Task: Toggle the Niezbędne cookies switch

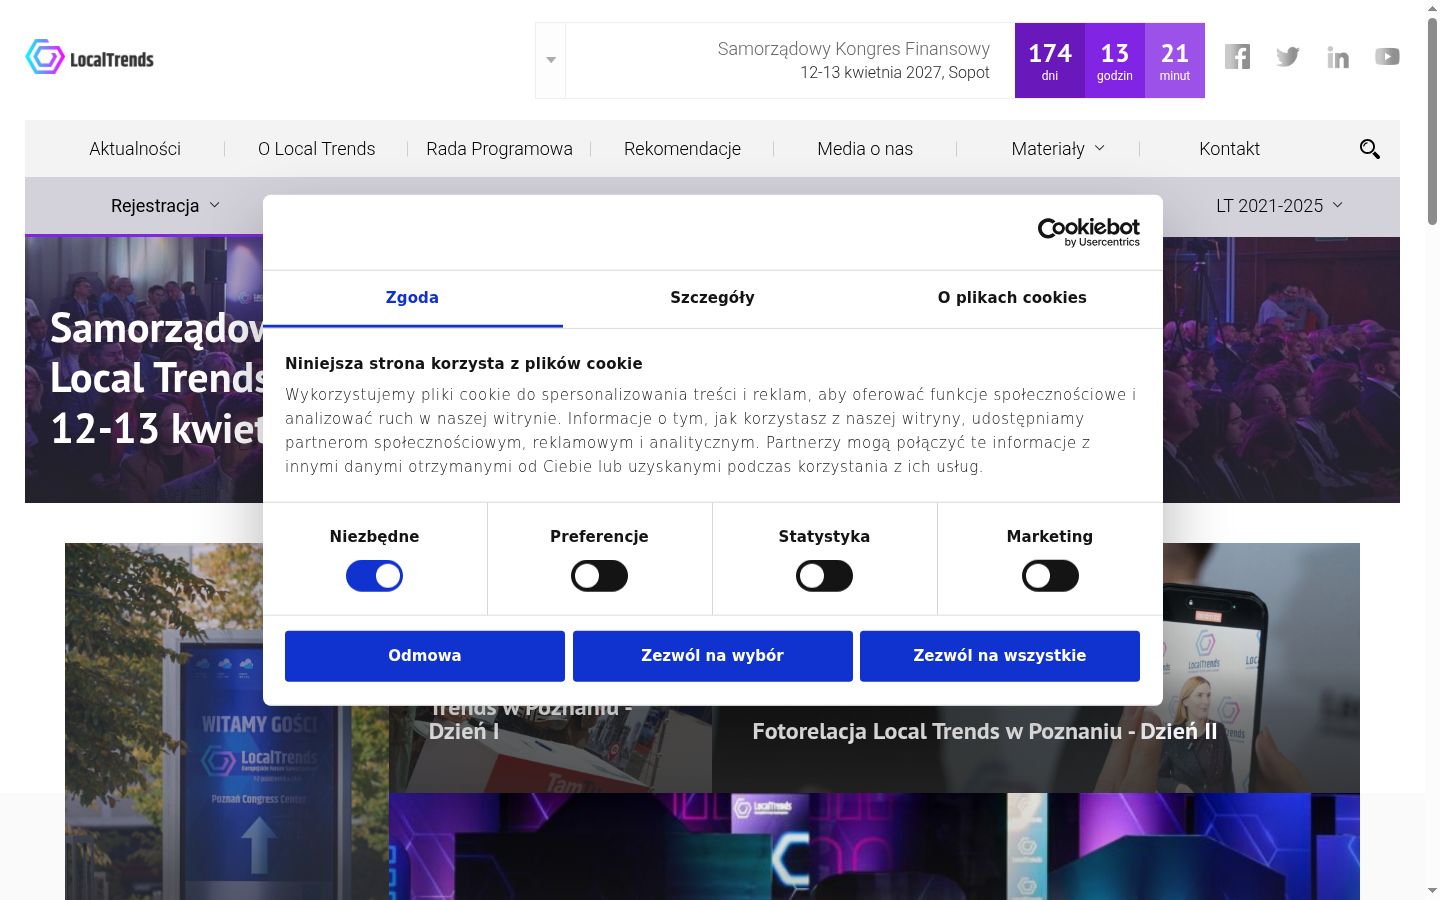Action: pyautogui.click(x=374, y=576)
